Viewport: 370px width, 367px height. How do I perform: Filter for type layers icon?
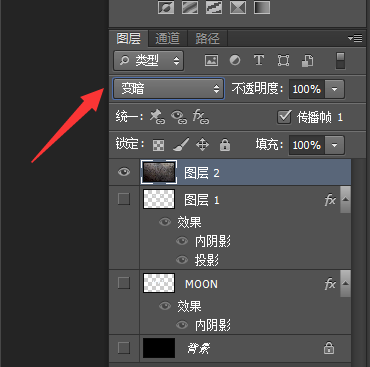(259, 60)
